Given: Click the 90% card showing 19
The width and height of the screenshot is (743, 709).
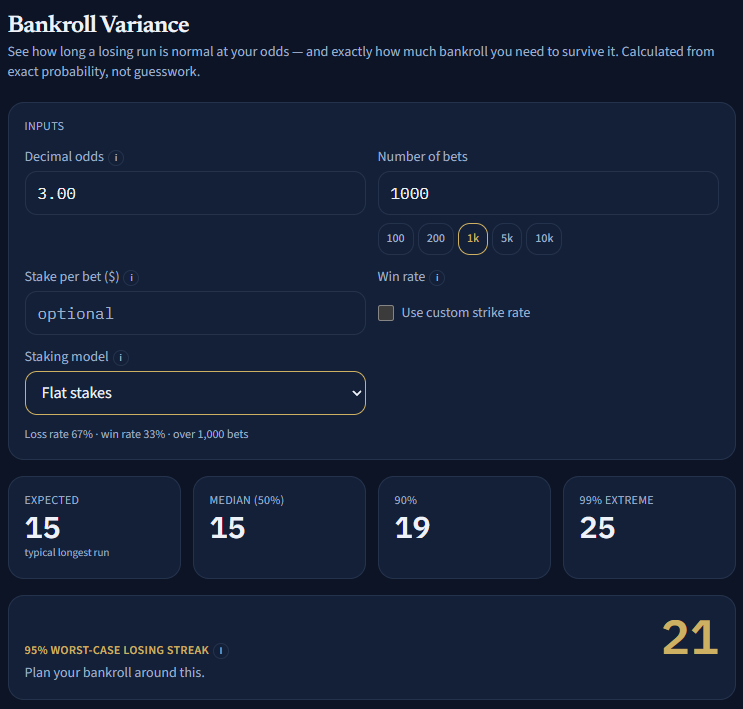Looking at the screenshot, I should [x=464, y=527].
